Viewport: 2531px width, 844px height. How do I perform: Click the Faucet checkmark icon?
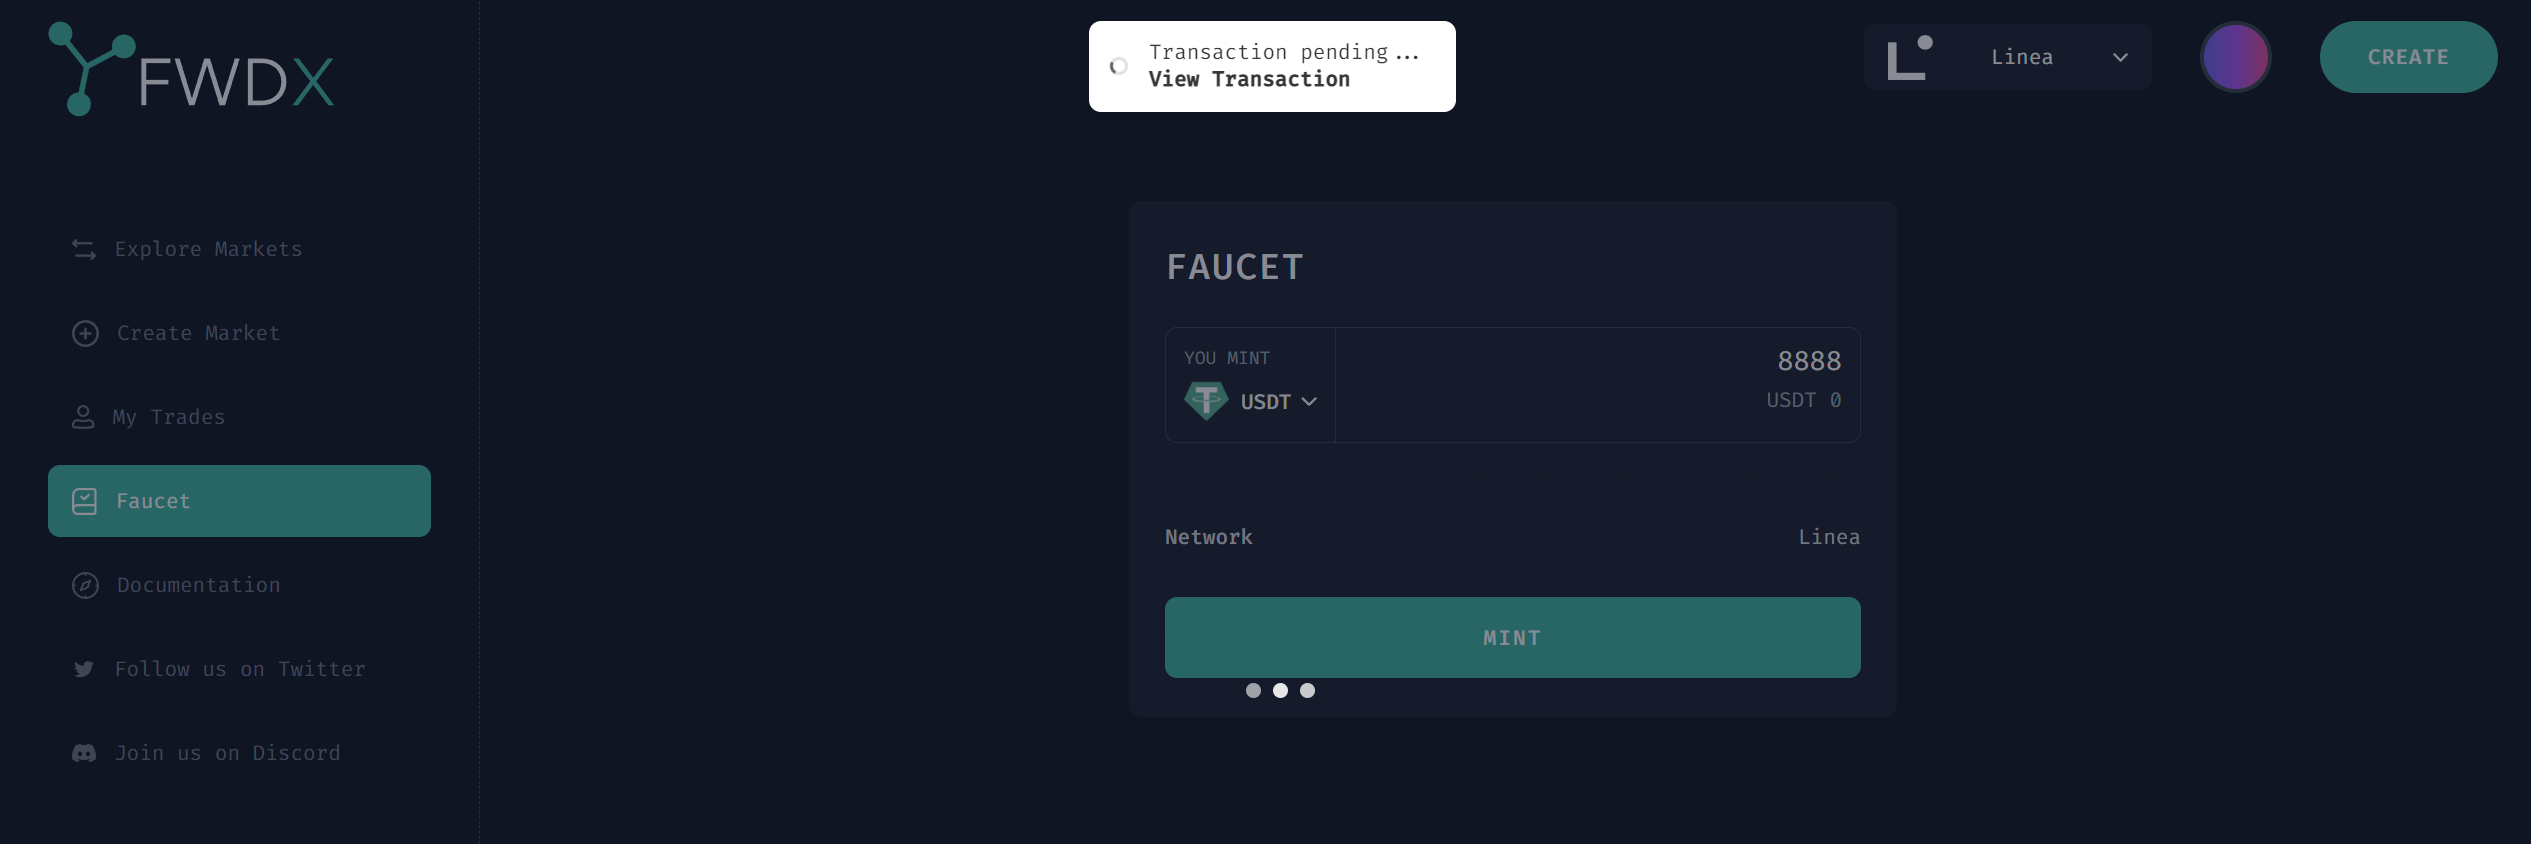point(84,501)
